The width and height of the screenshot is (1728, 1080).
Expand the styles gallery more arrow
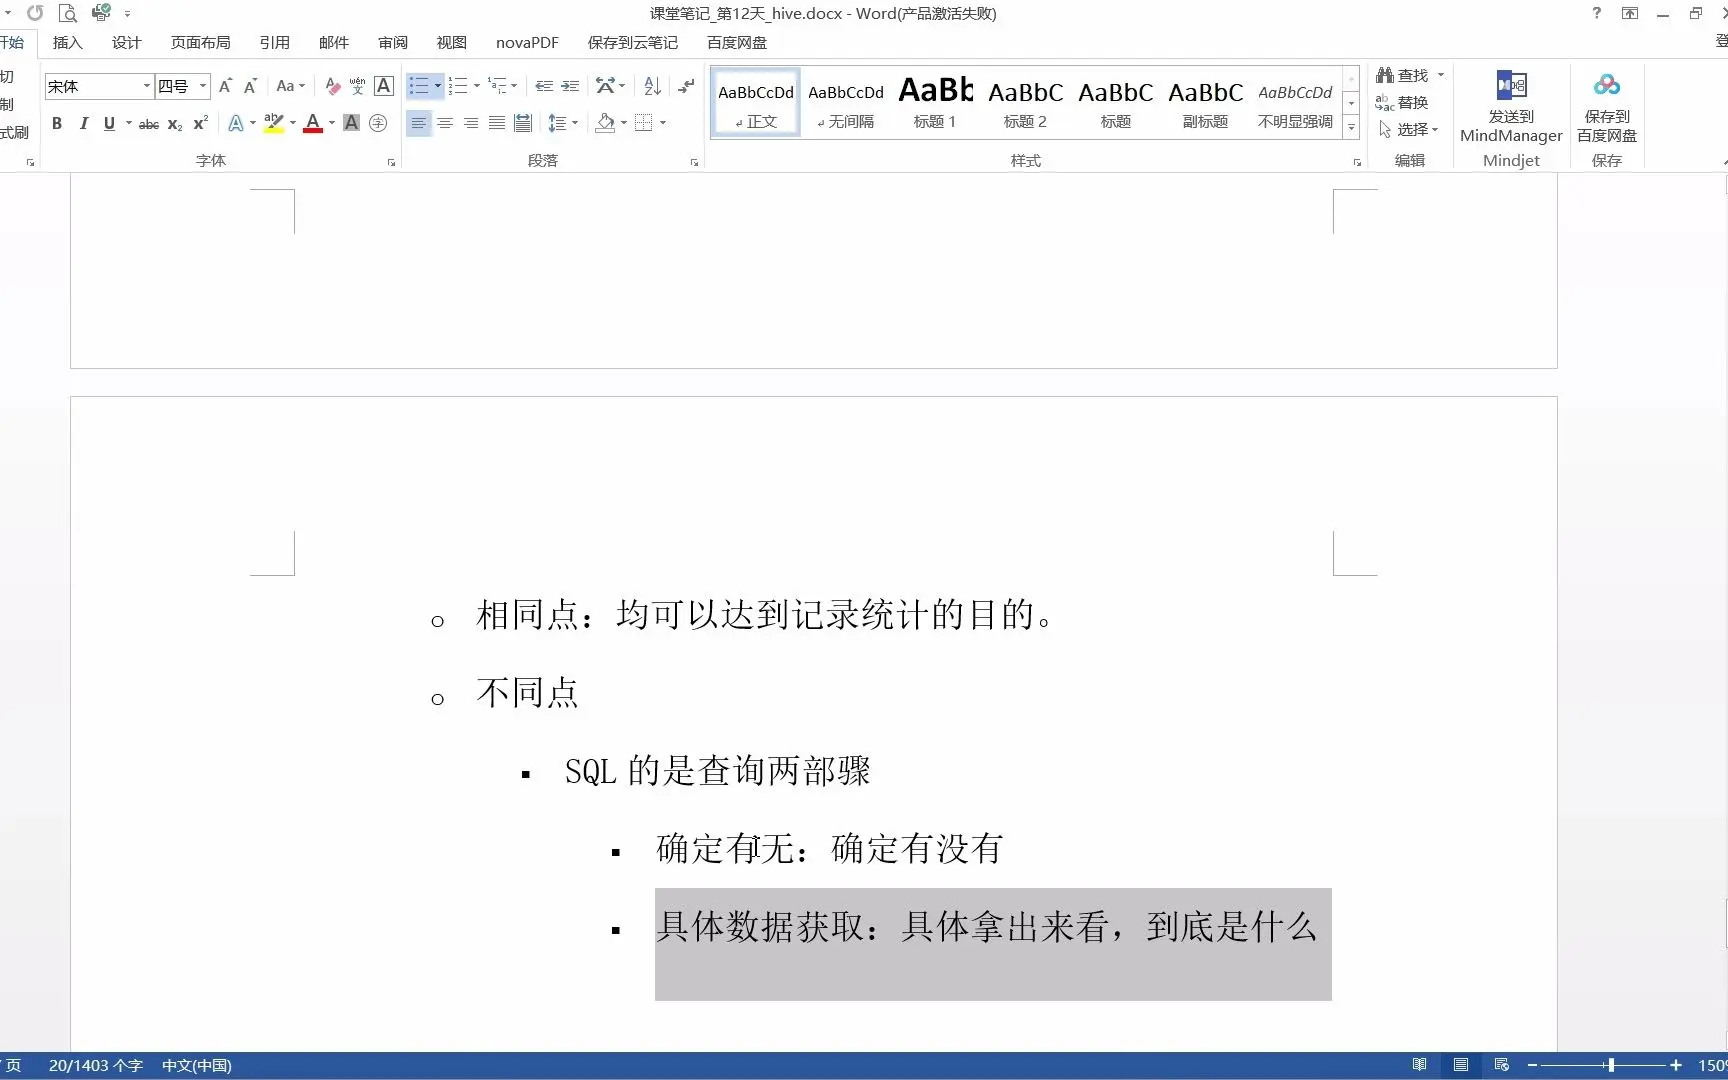tap(1351, 127)
